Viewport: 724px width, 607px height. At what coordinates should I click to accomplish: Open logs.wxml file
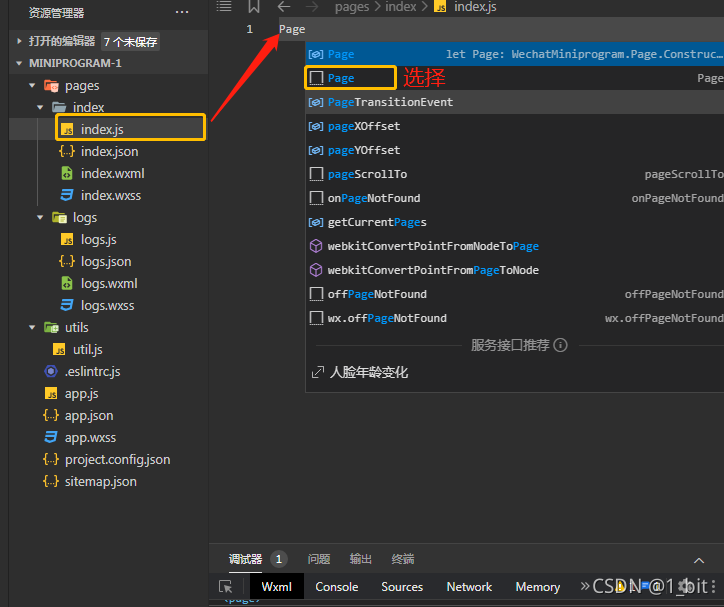109,284
